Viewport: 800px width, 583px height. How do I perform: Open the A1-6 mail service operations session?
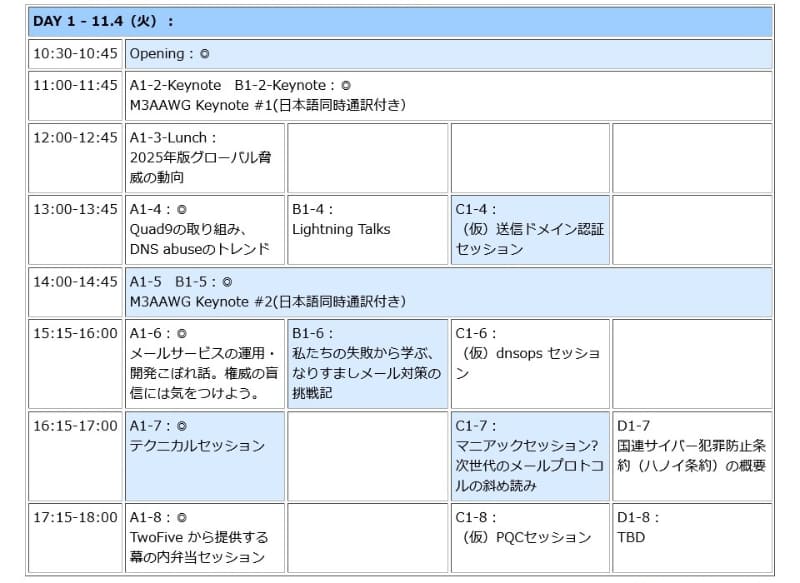200,360
